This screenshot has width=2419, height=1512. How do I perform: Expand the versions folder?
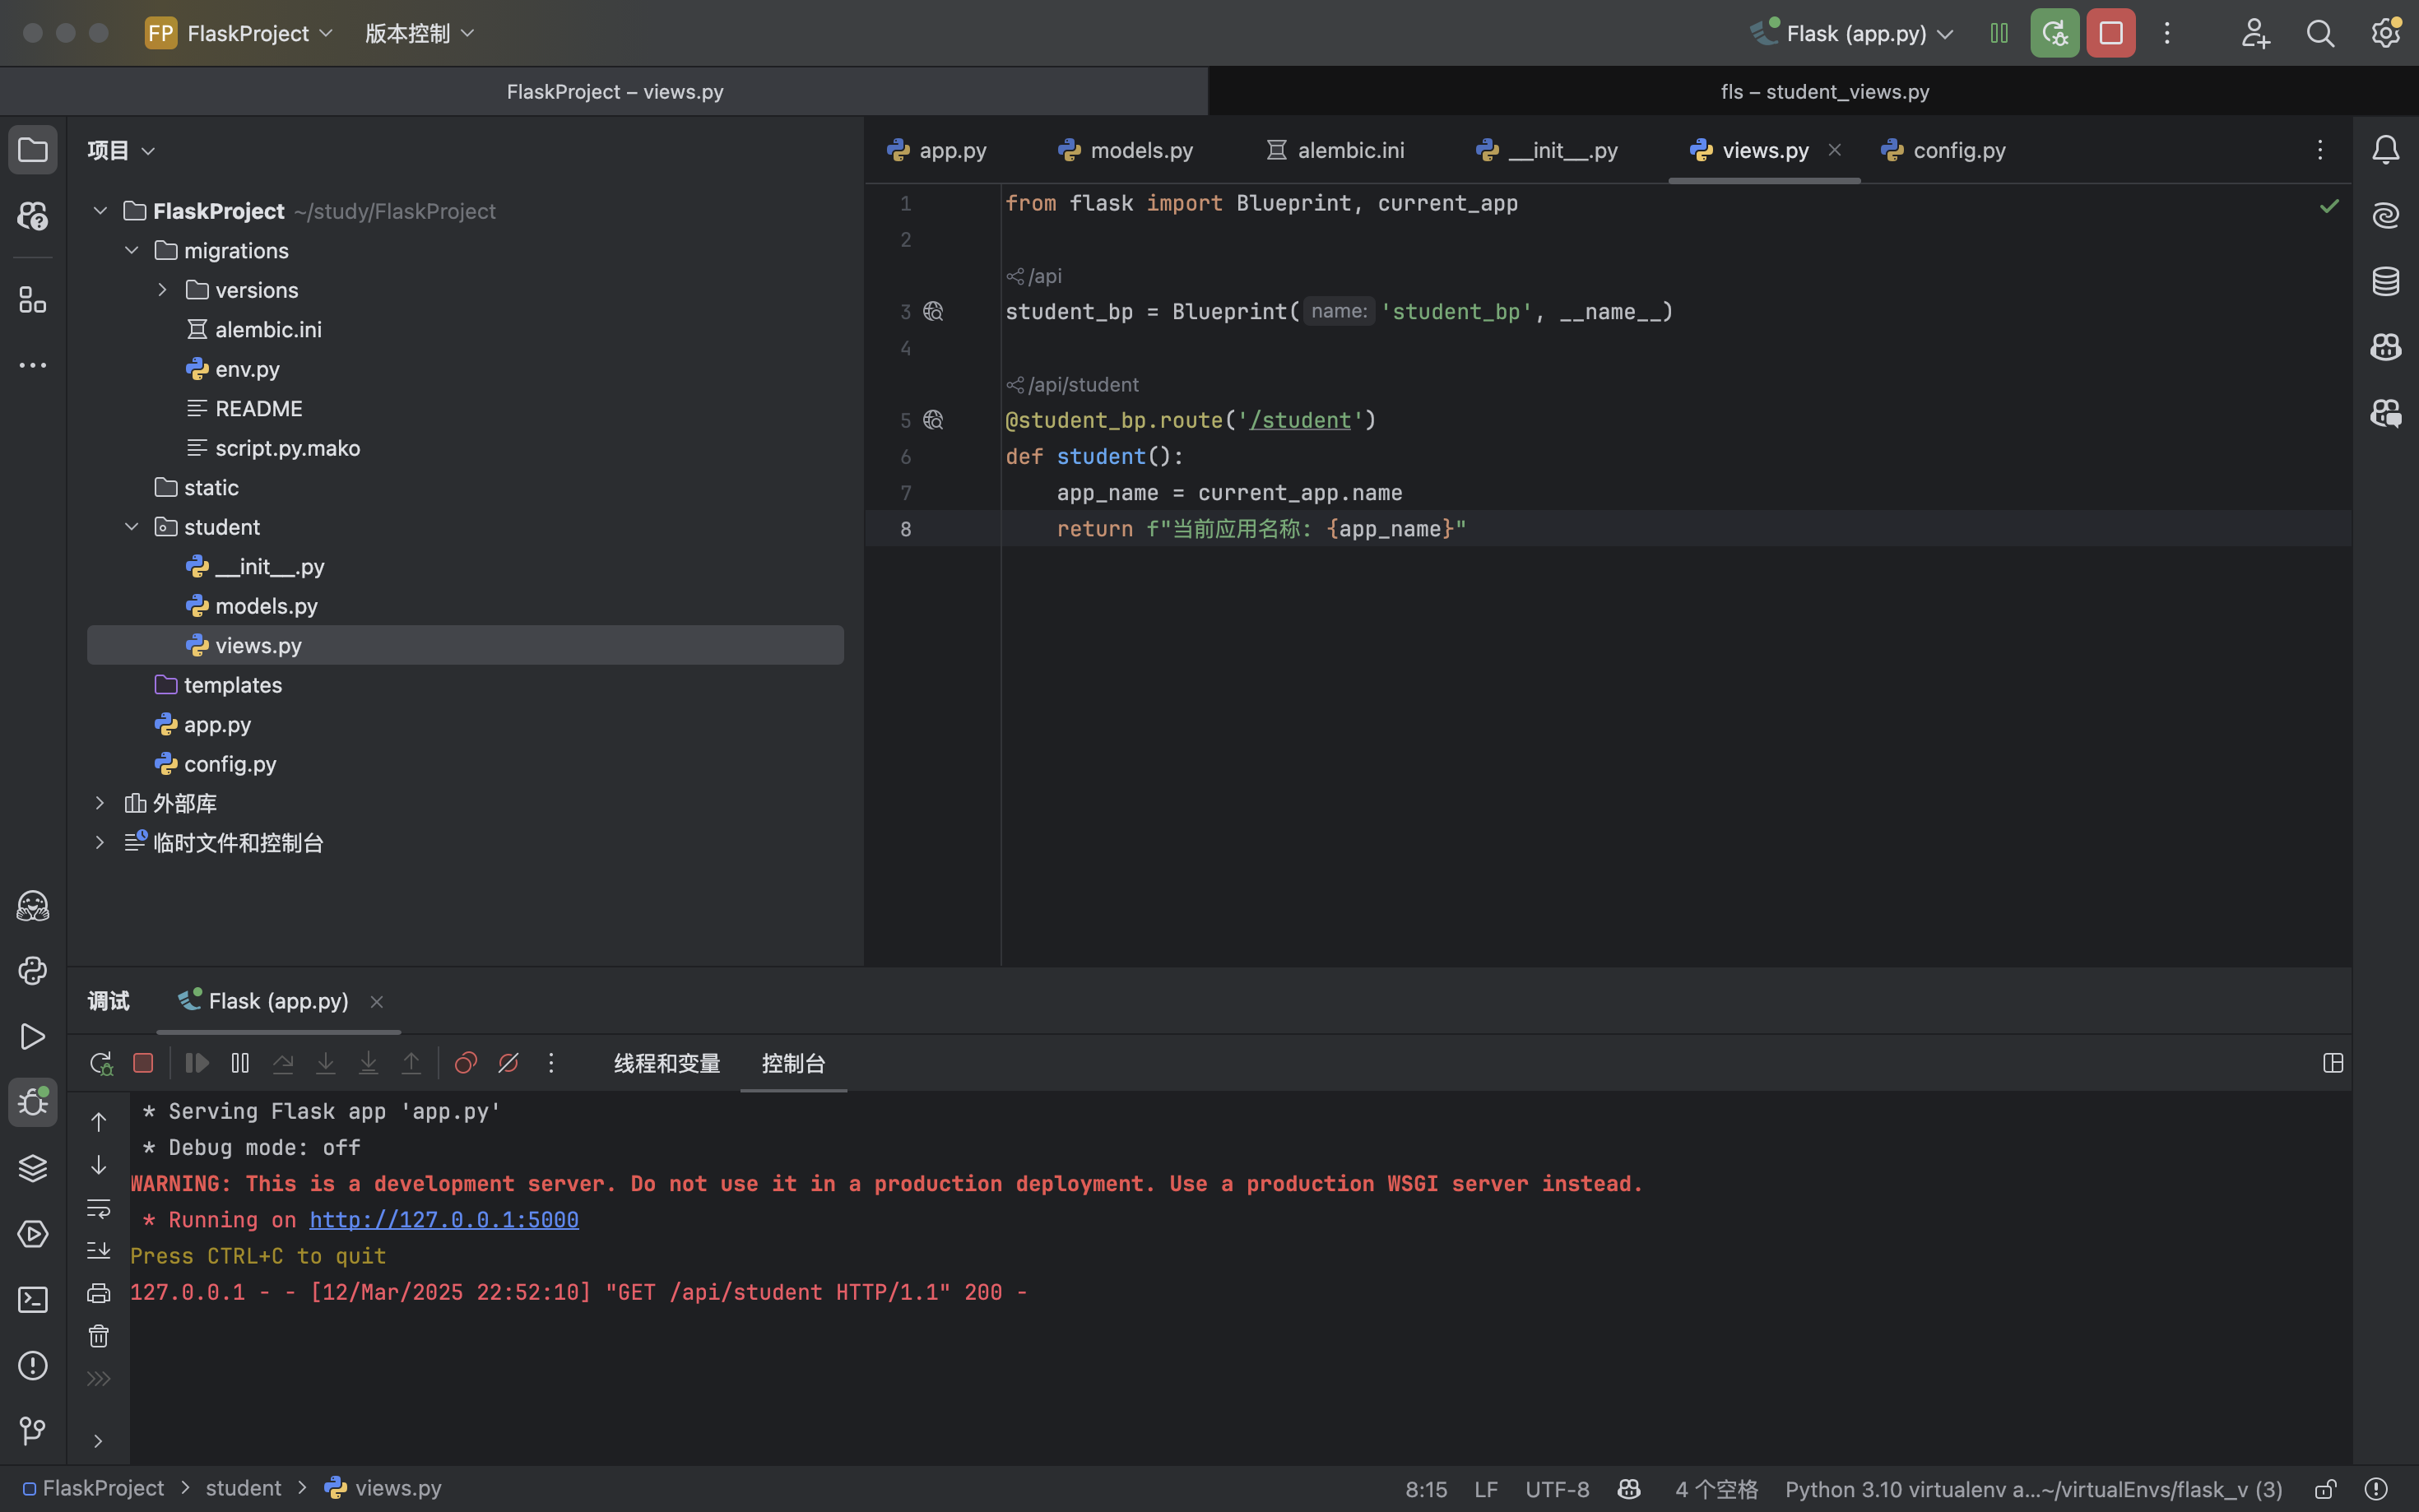tap(162, 290)
